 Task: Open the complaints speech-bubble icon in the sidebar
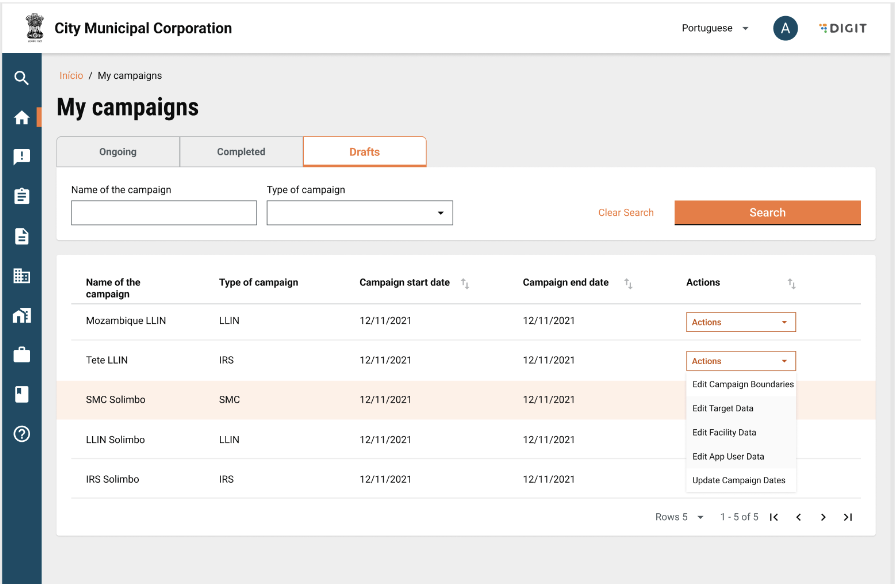[21, 157]
